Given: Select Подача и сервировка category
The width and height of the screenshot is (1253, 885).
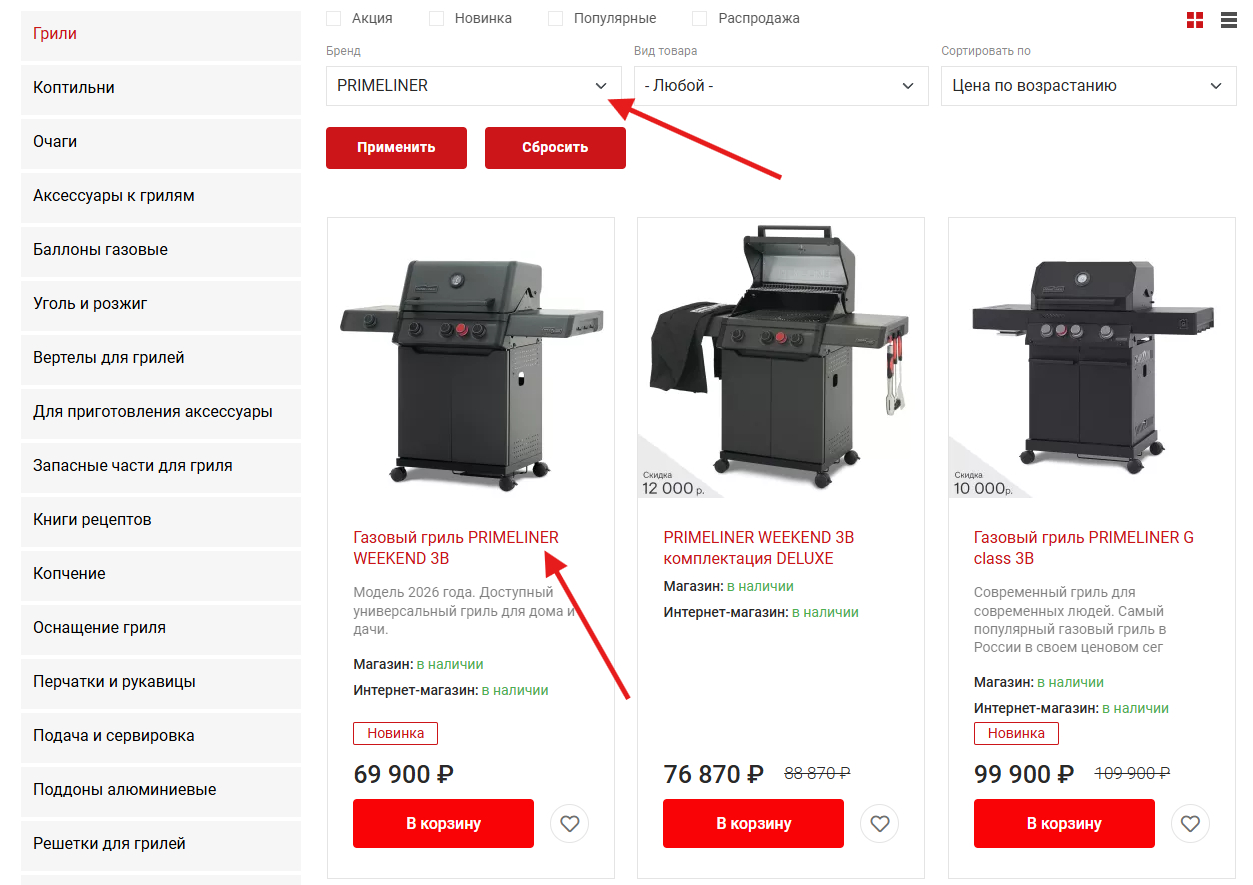Looking at the screenshot, I should (161, 737).
